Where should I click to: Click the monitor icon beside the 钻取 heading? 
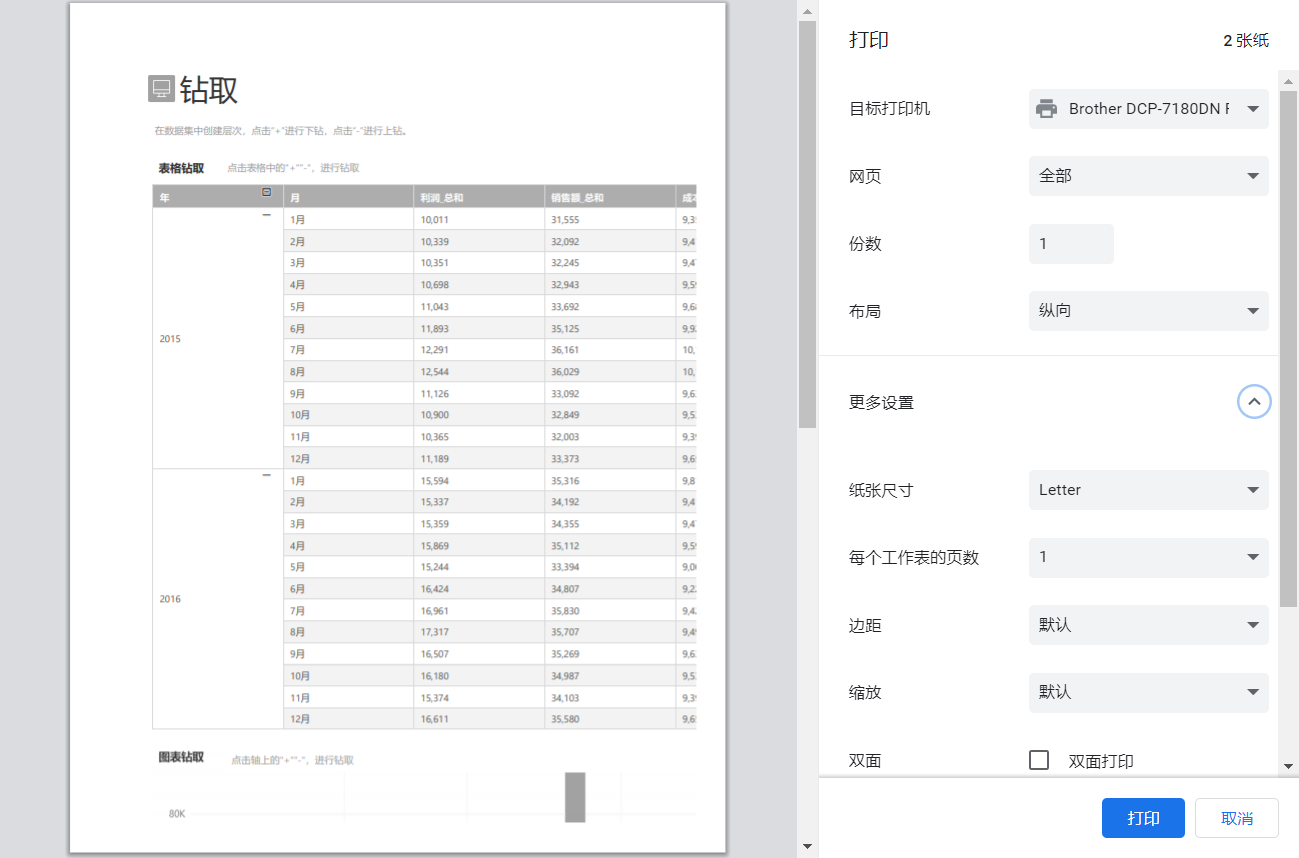pyautogui.click(x=160, y=89)
